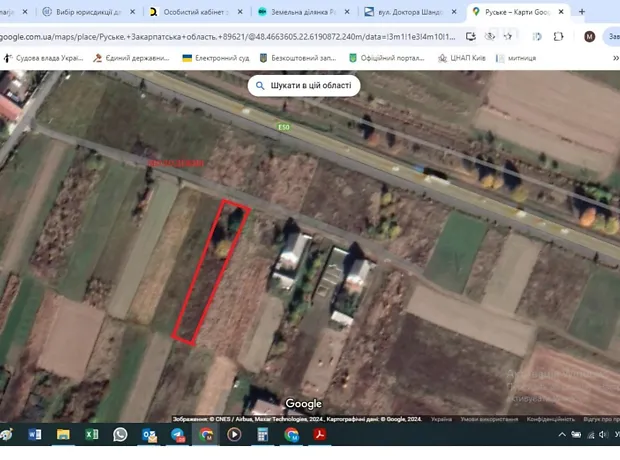Open the media player taskbar icon
Image resolution: width=620 pixels, height=460 pixels.
(x=234, y=435)
